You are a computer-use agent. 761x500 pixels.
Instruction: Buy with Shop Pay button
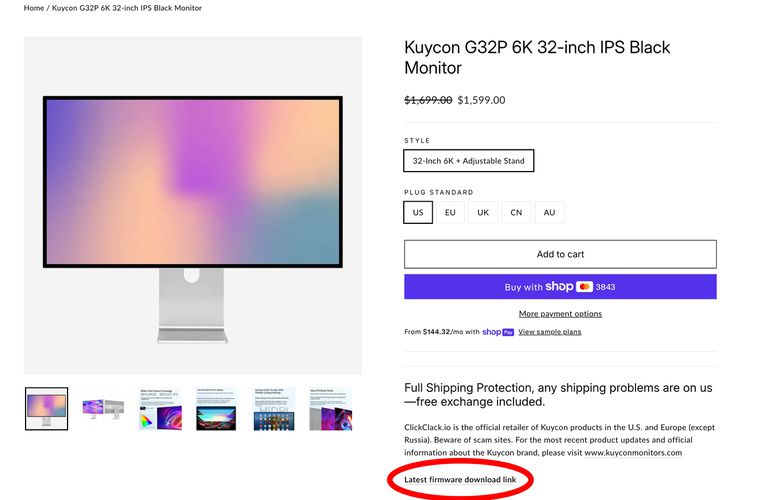[x=560, y=287]
